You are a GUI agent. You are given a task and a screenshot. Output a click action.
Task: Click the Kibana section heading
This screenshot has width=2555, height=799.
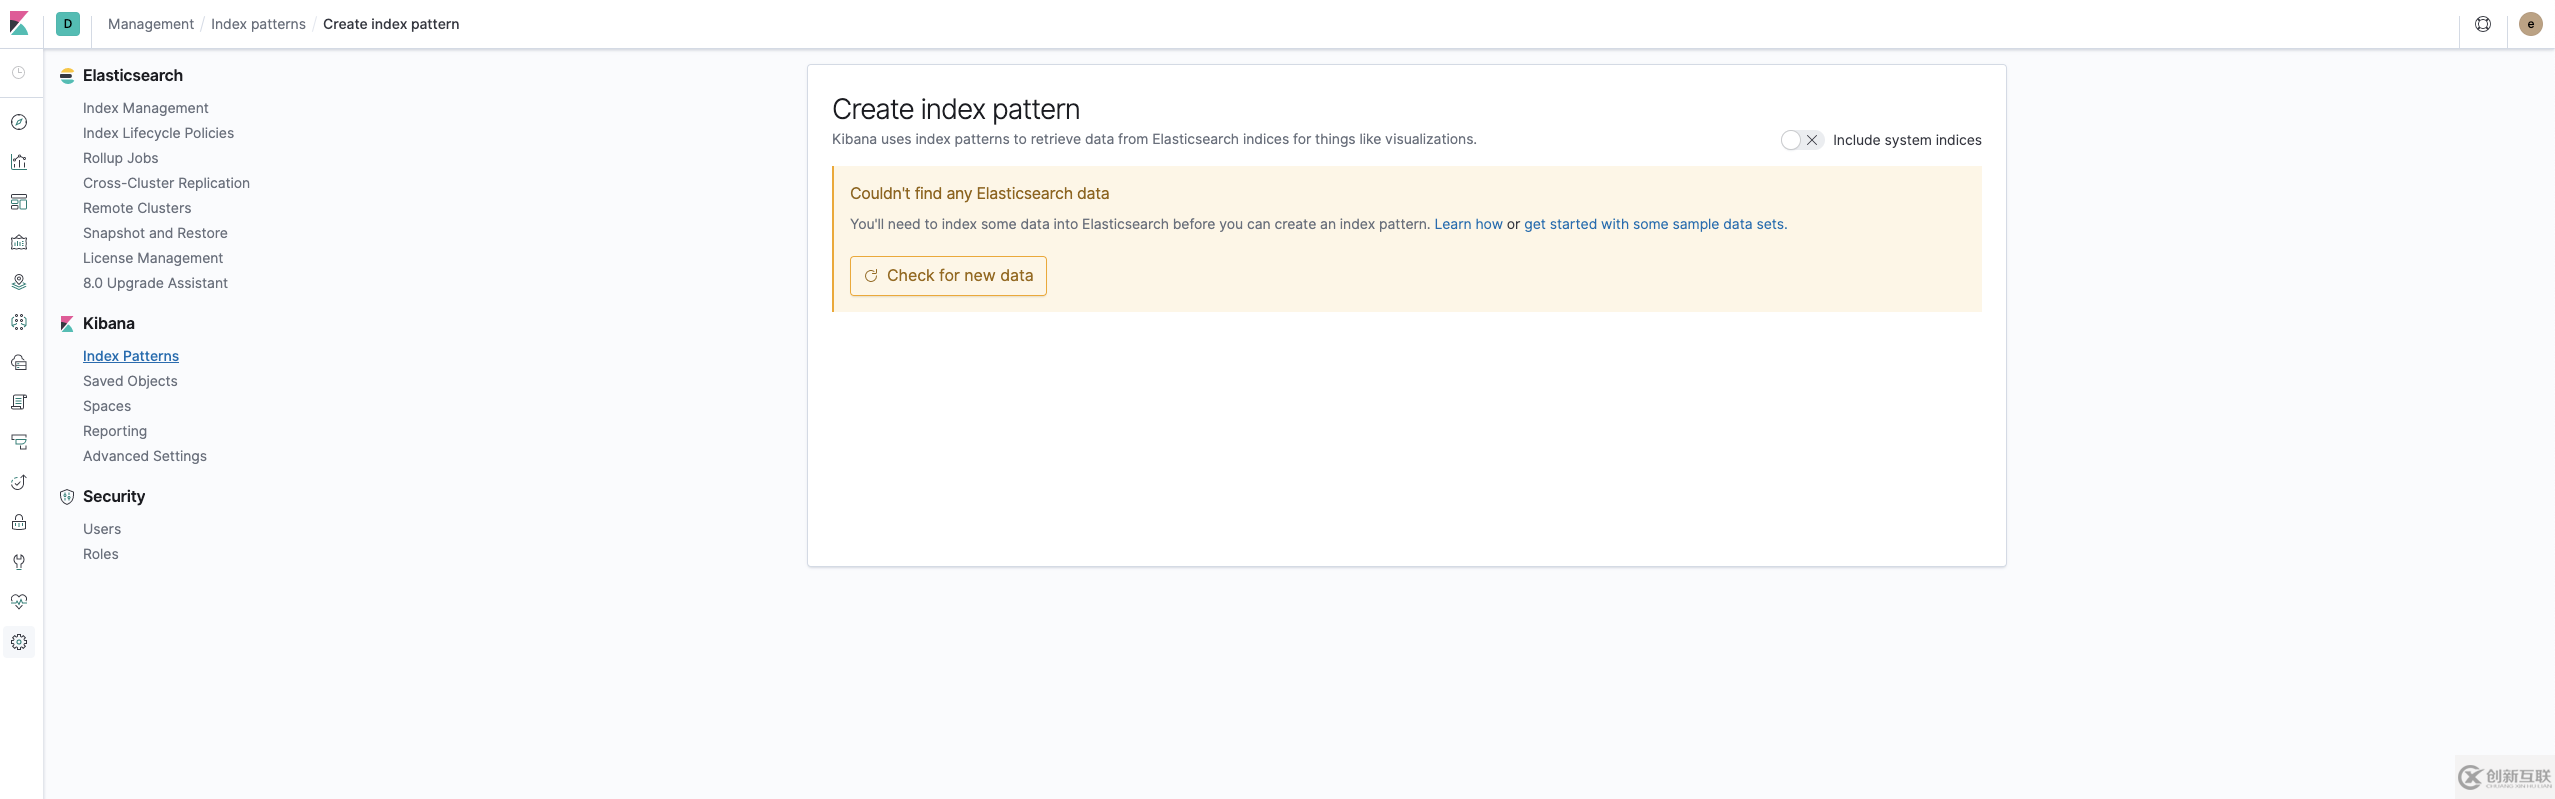point(109,324)
